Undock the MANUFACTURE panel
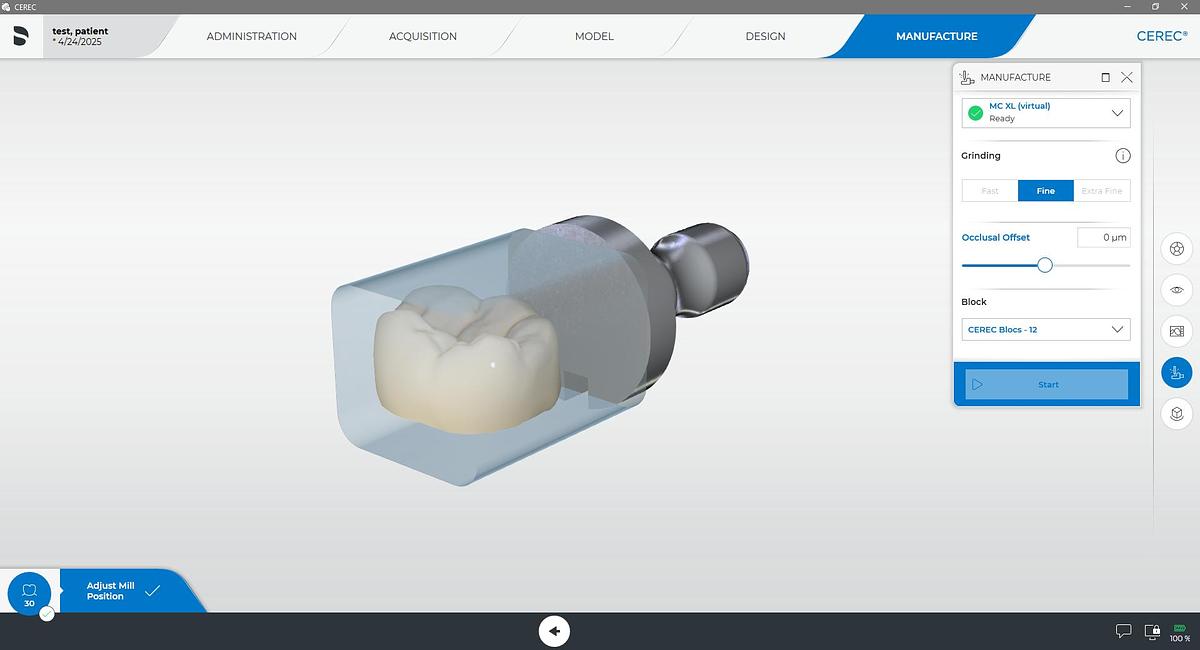The image size is (1200, 650). [1104, 77]
